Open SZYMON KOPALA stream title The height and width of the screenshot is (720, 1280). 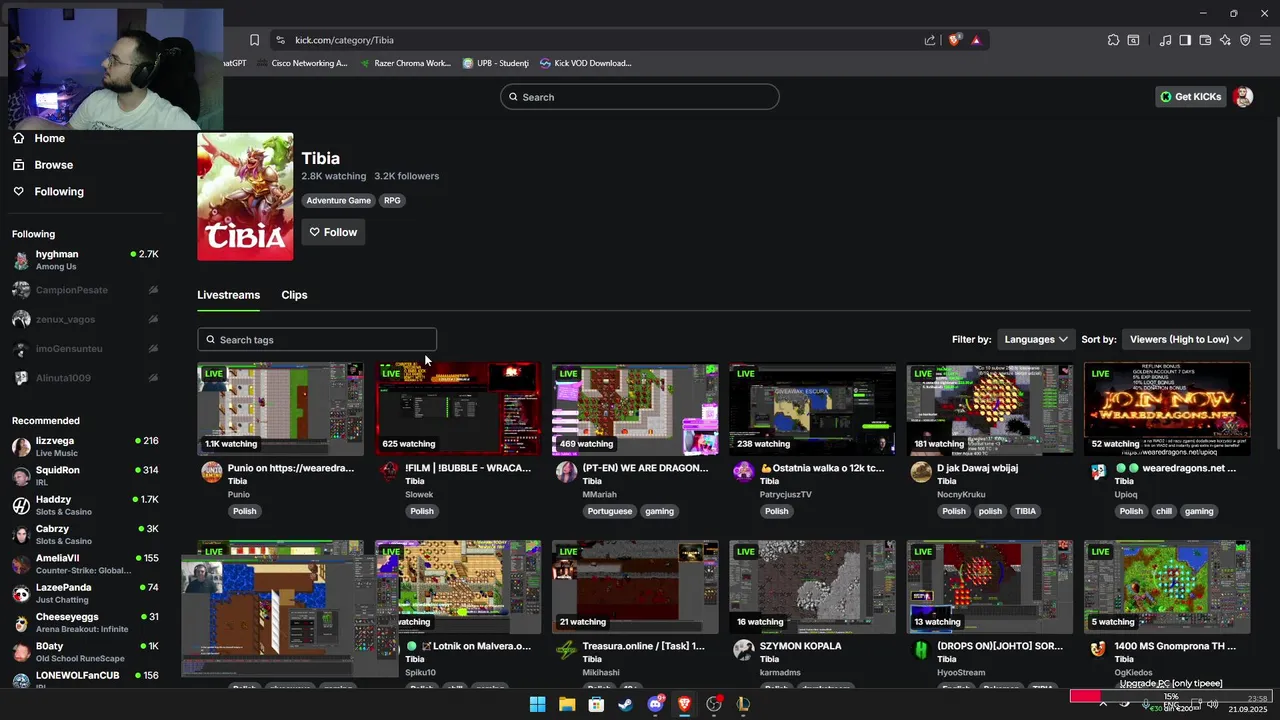pyautogui.click(x=801, y=646)
